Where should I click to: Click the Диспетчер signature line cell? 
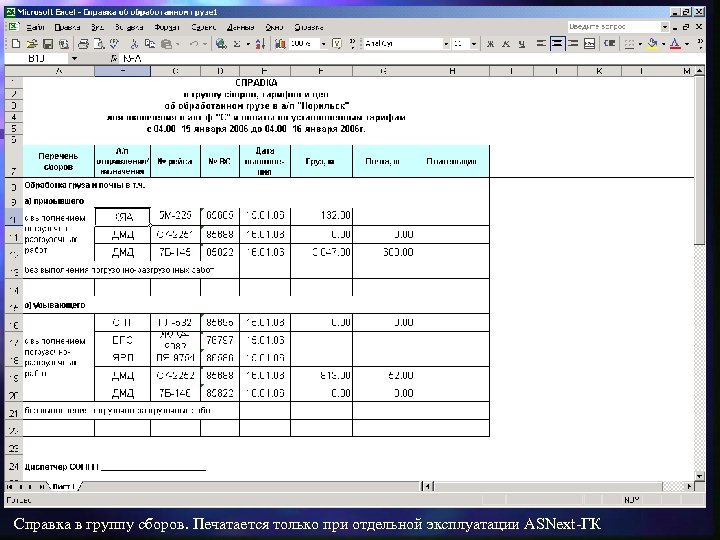click(x=115, y=467)
